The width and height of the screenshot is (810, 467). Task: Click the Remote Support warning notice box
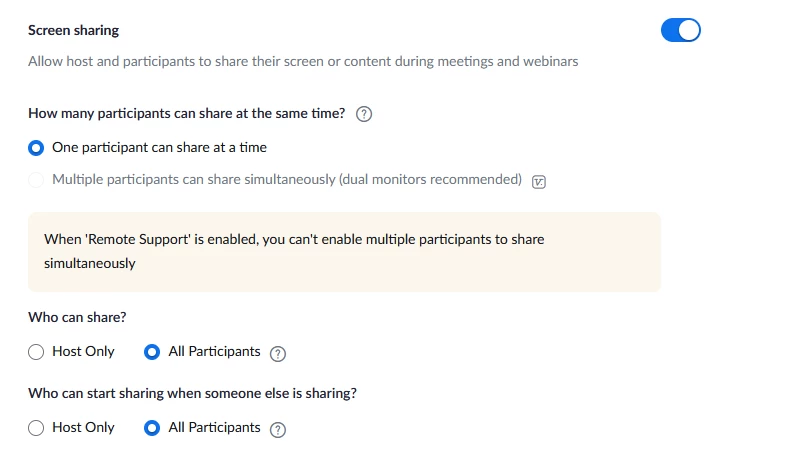[344, 252]
